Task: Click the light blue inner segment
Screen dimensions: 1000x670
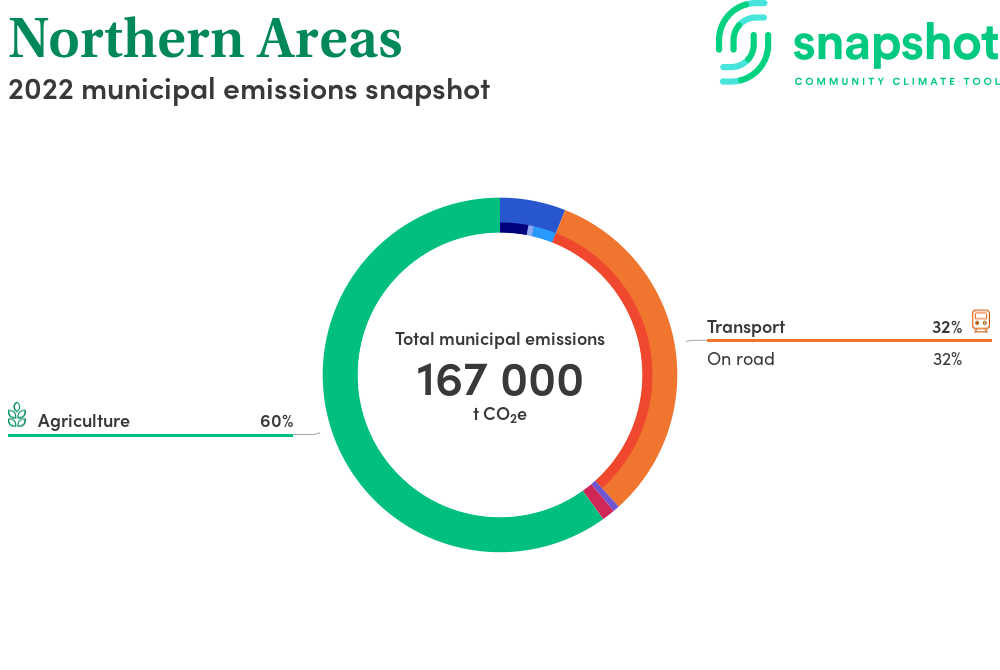Action: tap(544, 234)
